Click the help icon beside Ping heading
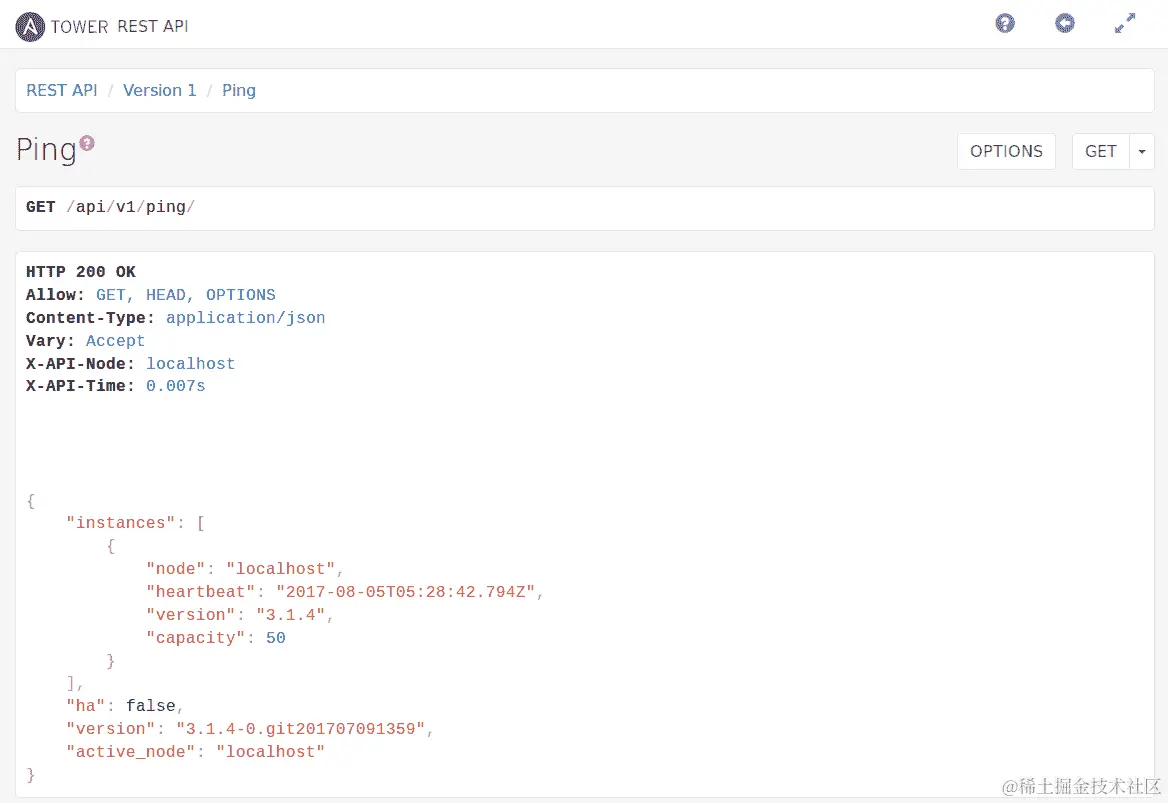 (x=87, y=143)
